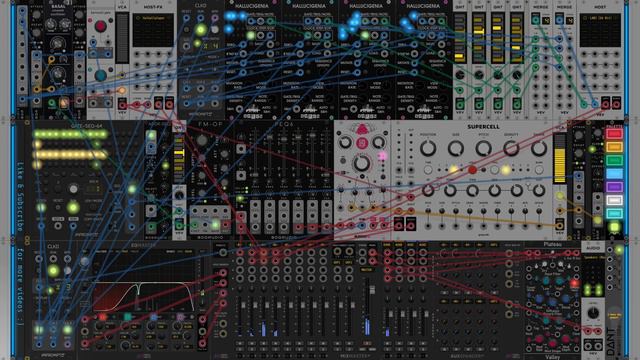The width and height of the screenshot is (640, 360).
Task: Click the large red knob left of VCA
Action: coord(100,27)
